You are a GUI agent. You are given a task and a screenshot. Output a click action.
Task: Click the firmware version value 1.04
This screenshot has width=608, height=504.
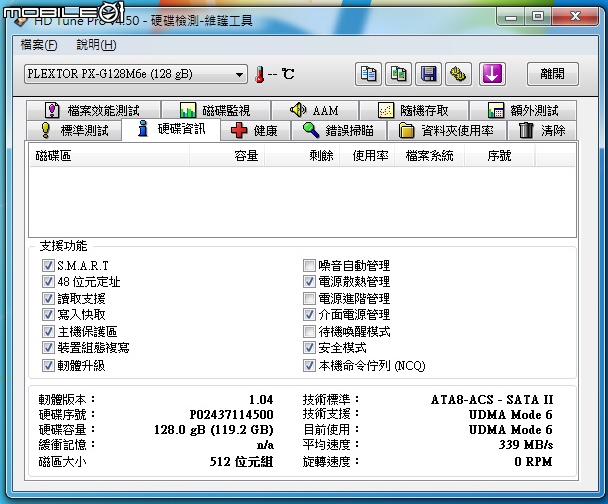coord(261,399)
